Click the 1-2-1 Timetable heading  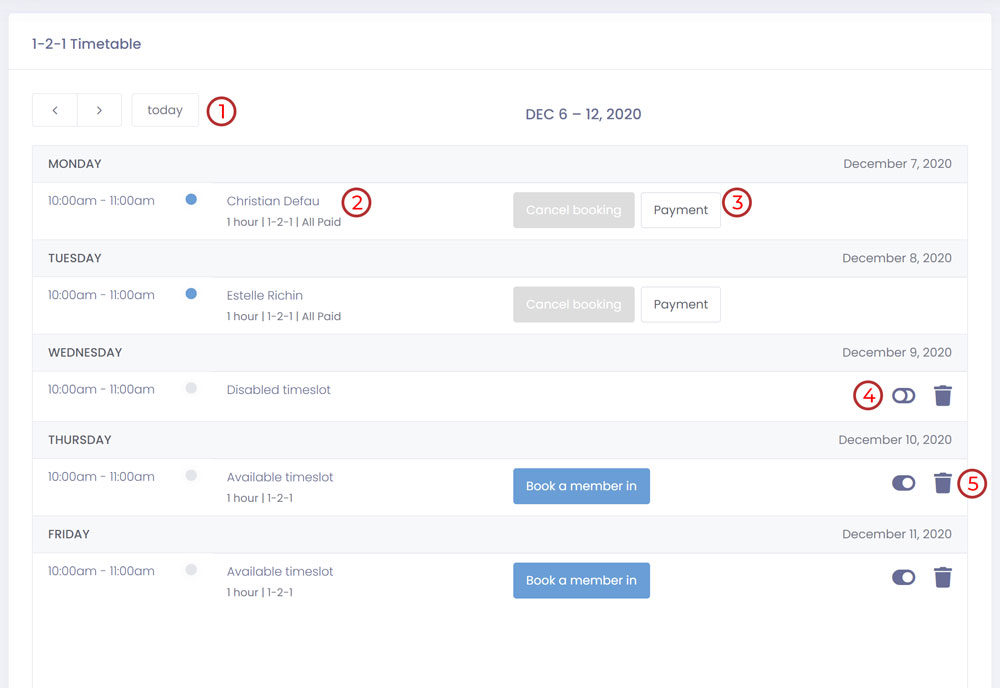click(x=86, y=44)
